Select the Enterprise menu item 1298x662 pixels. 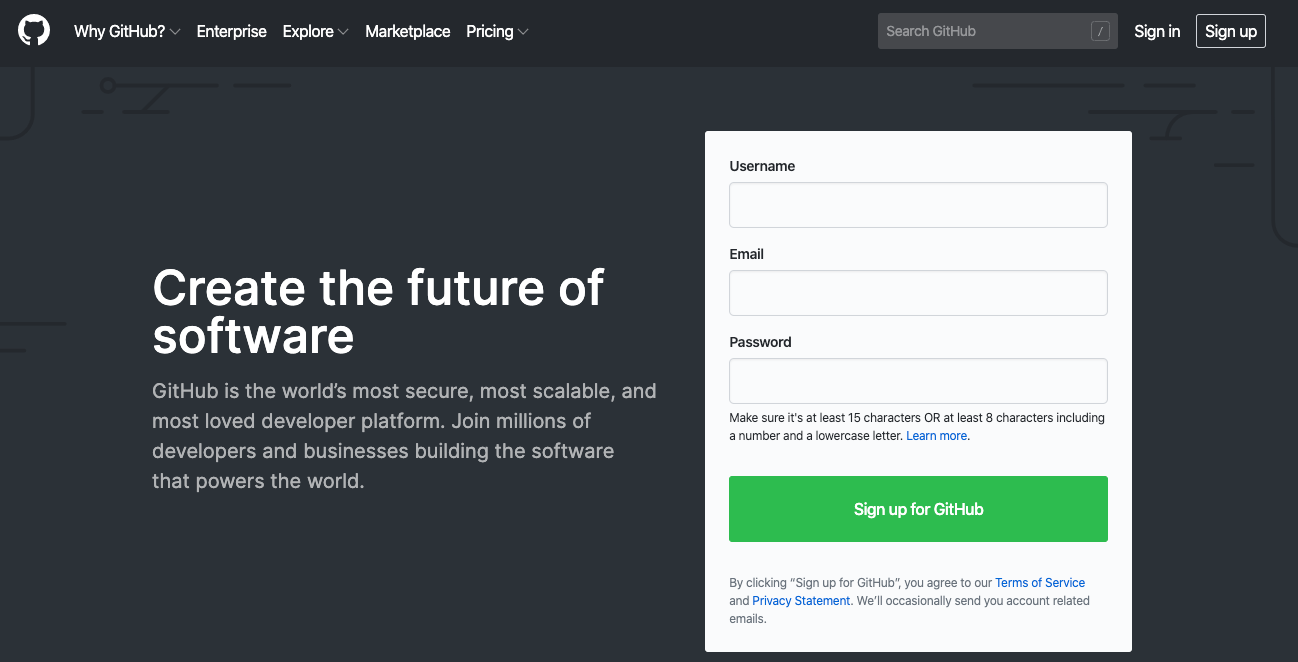[231, 31]
